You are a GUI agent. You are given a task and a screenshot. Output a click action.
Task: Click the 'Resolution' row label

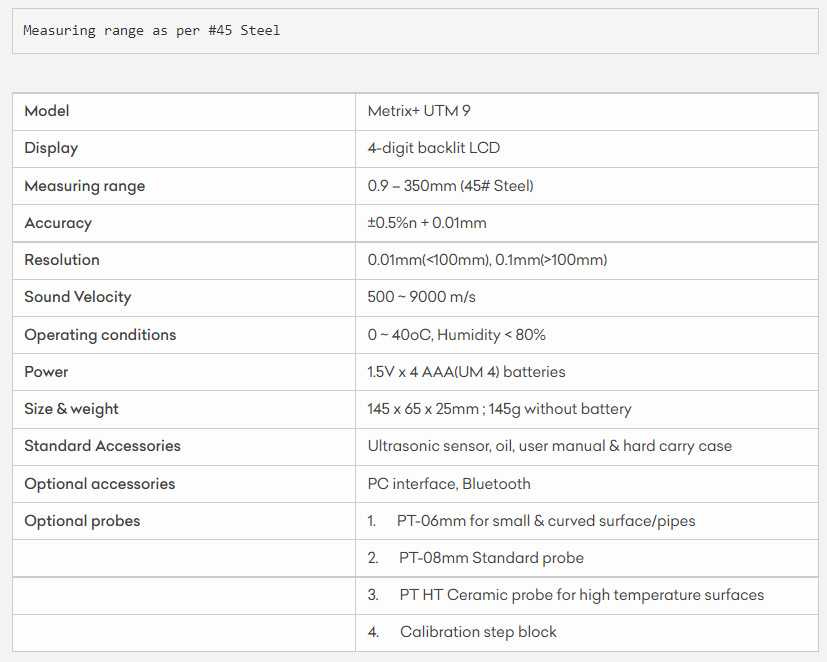[62, 260]
